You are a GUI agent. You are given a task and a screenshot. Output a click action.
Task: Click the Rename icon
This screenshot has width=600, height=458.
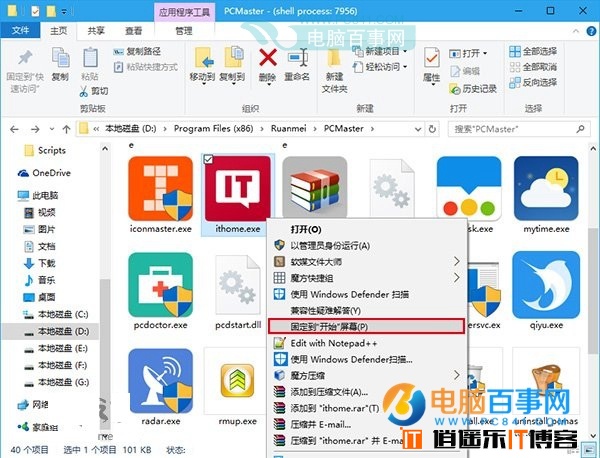point(297,58)
